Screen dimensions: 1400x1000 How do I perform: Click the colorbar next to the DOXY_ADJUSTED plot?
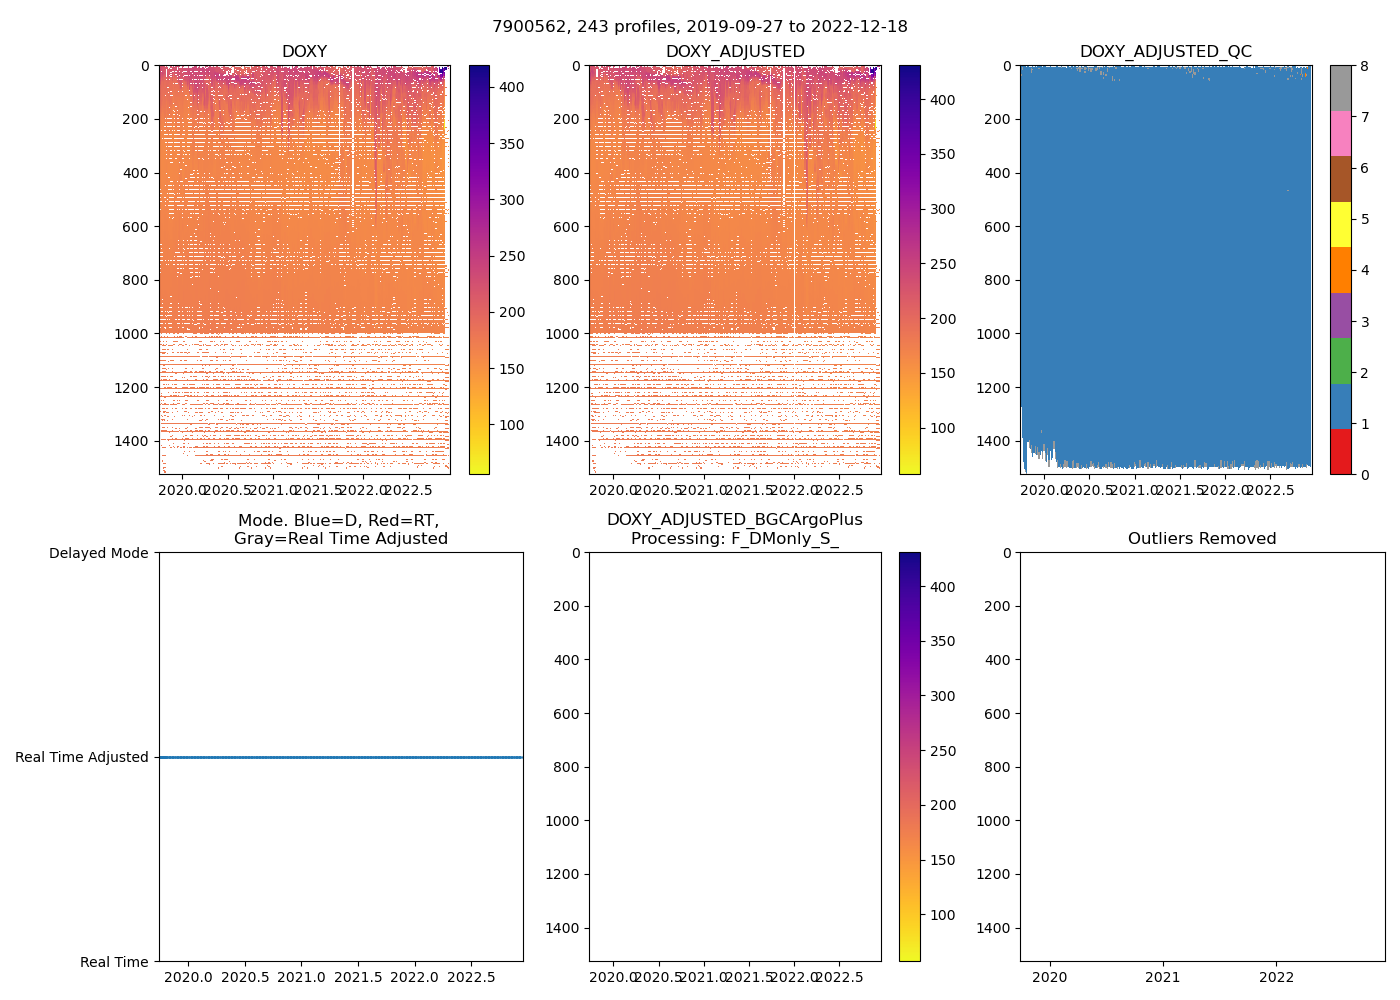pyautogui.click(x=909, y=270)
